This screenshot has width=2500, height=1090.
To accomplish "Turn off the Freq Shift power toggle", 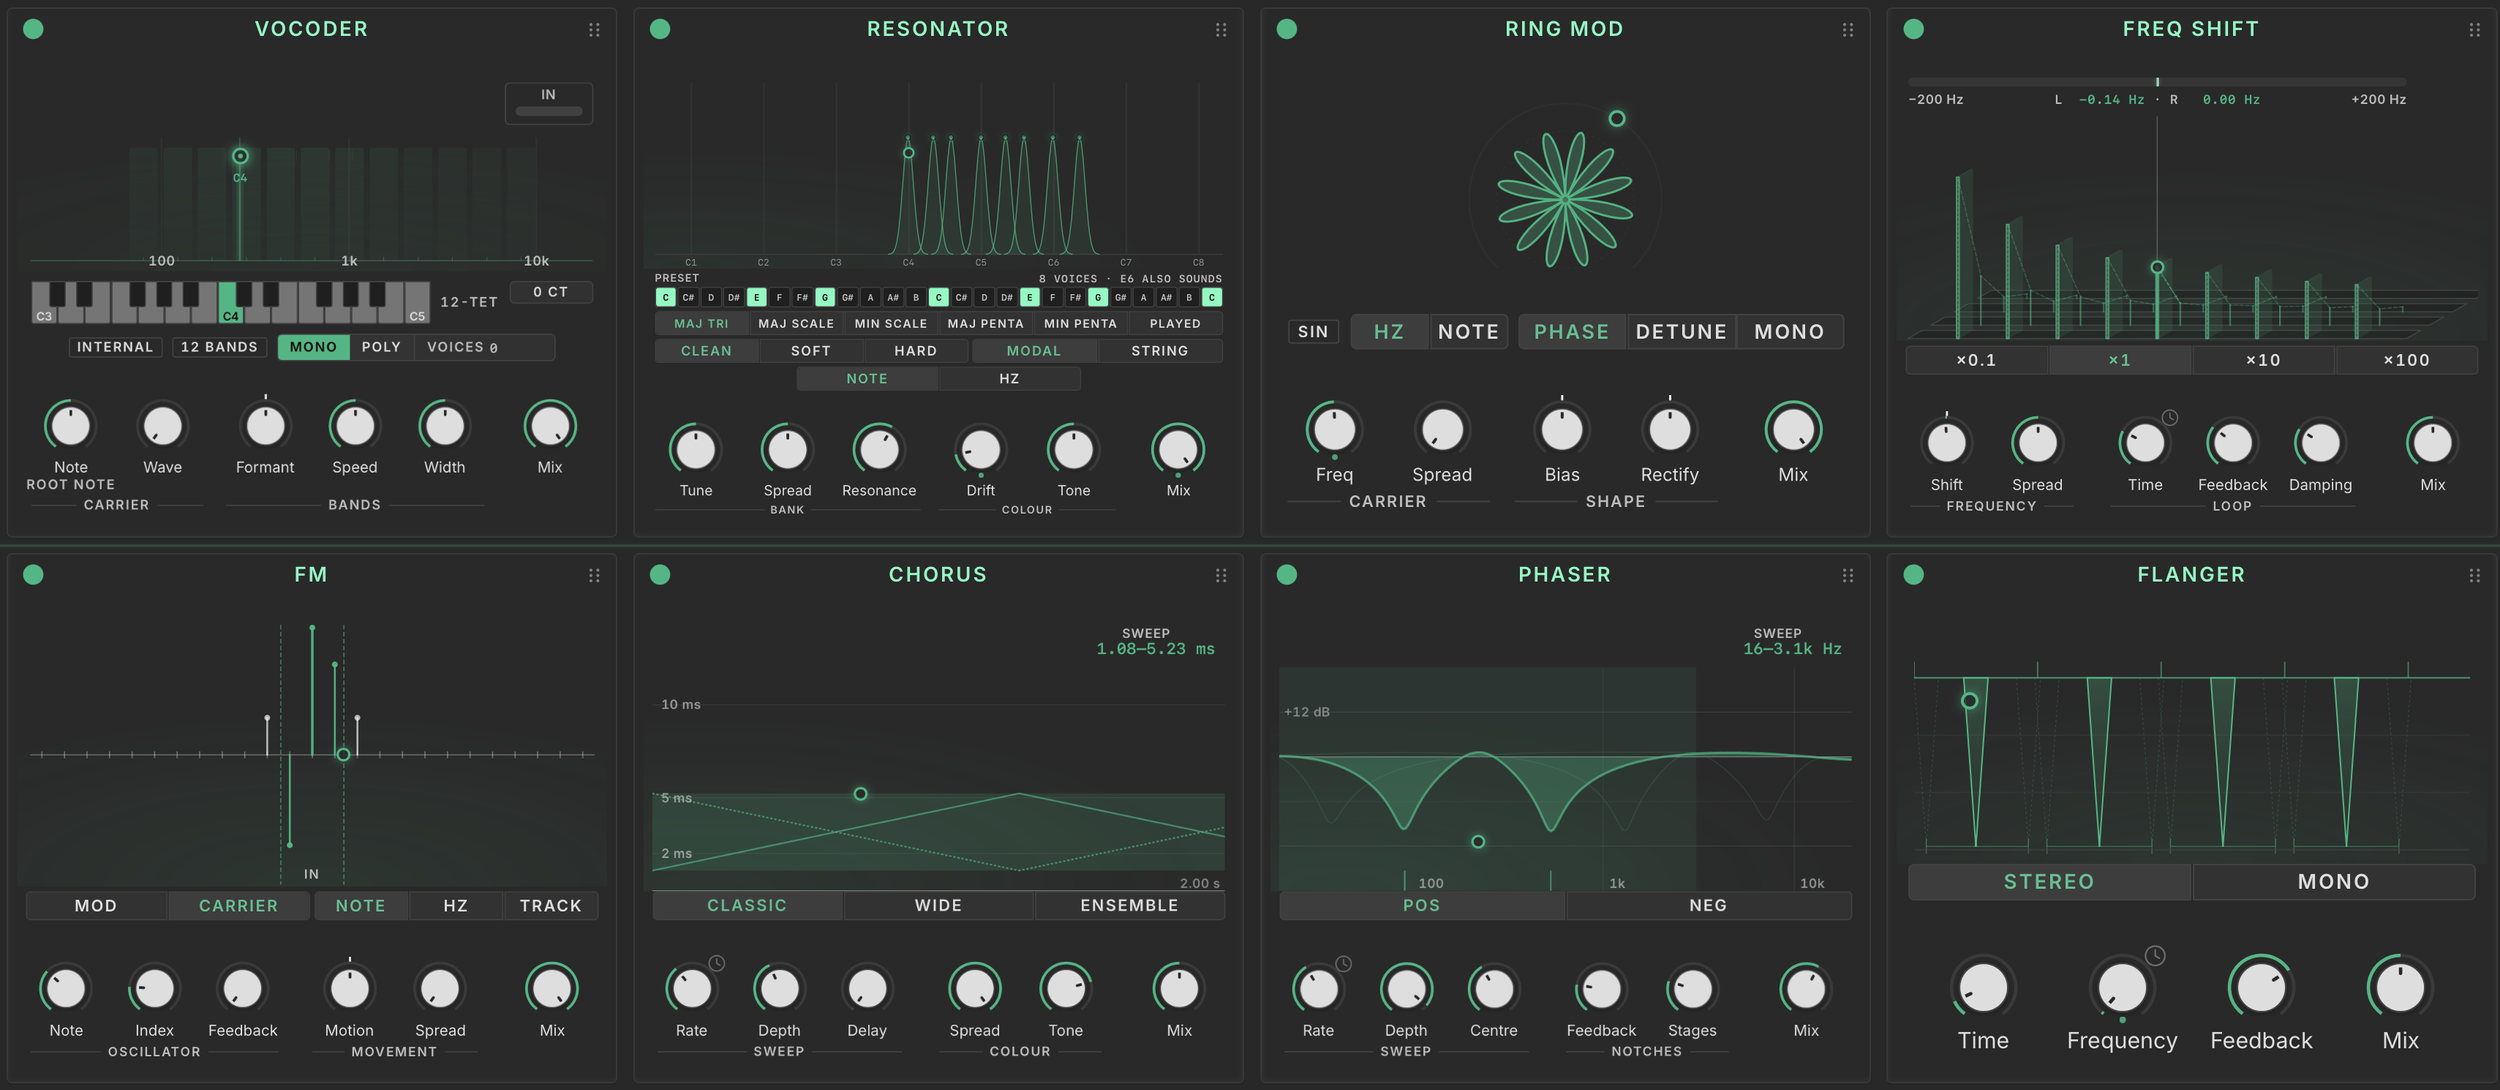I will 1914,29.
